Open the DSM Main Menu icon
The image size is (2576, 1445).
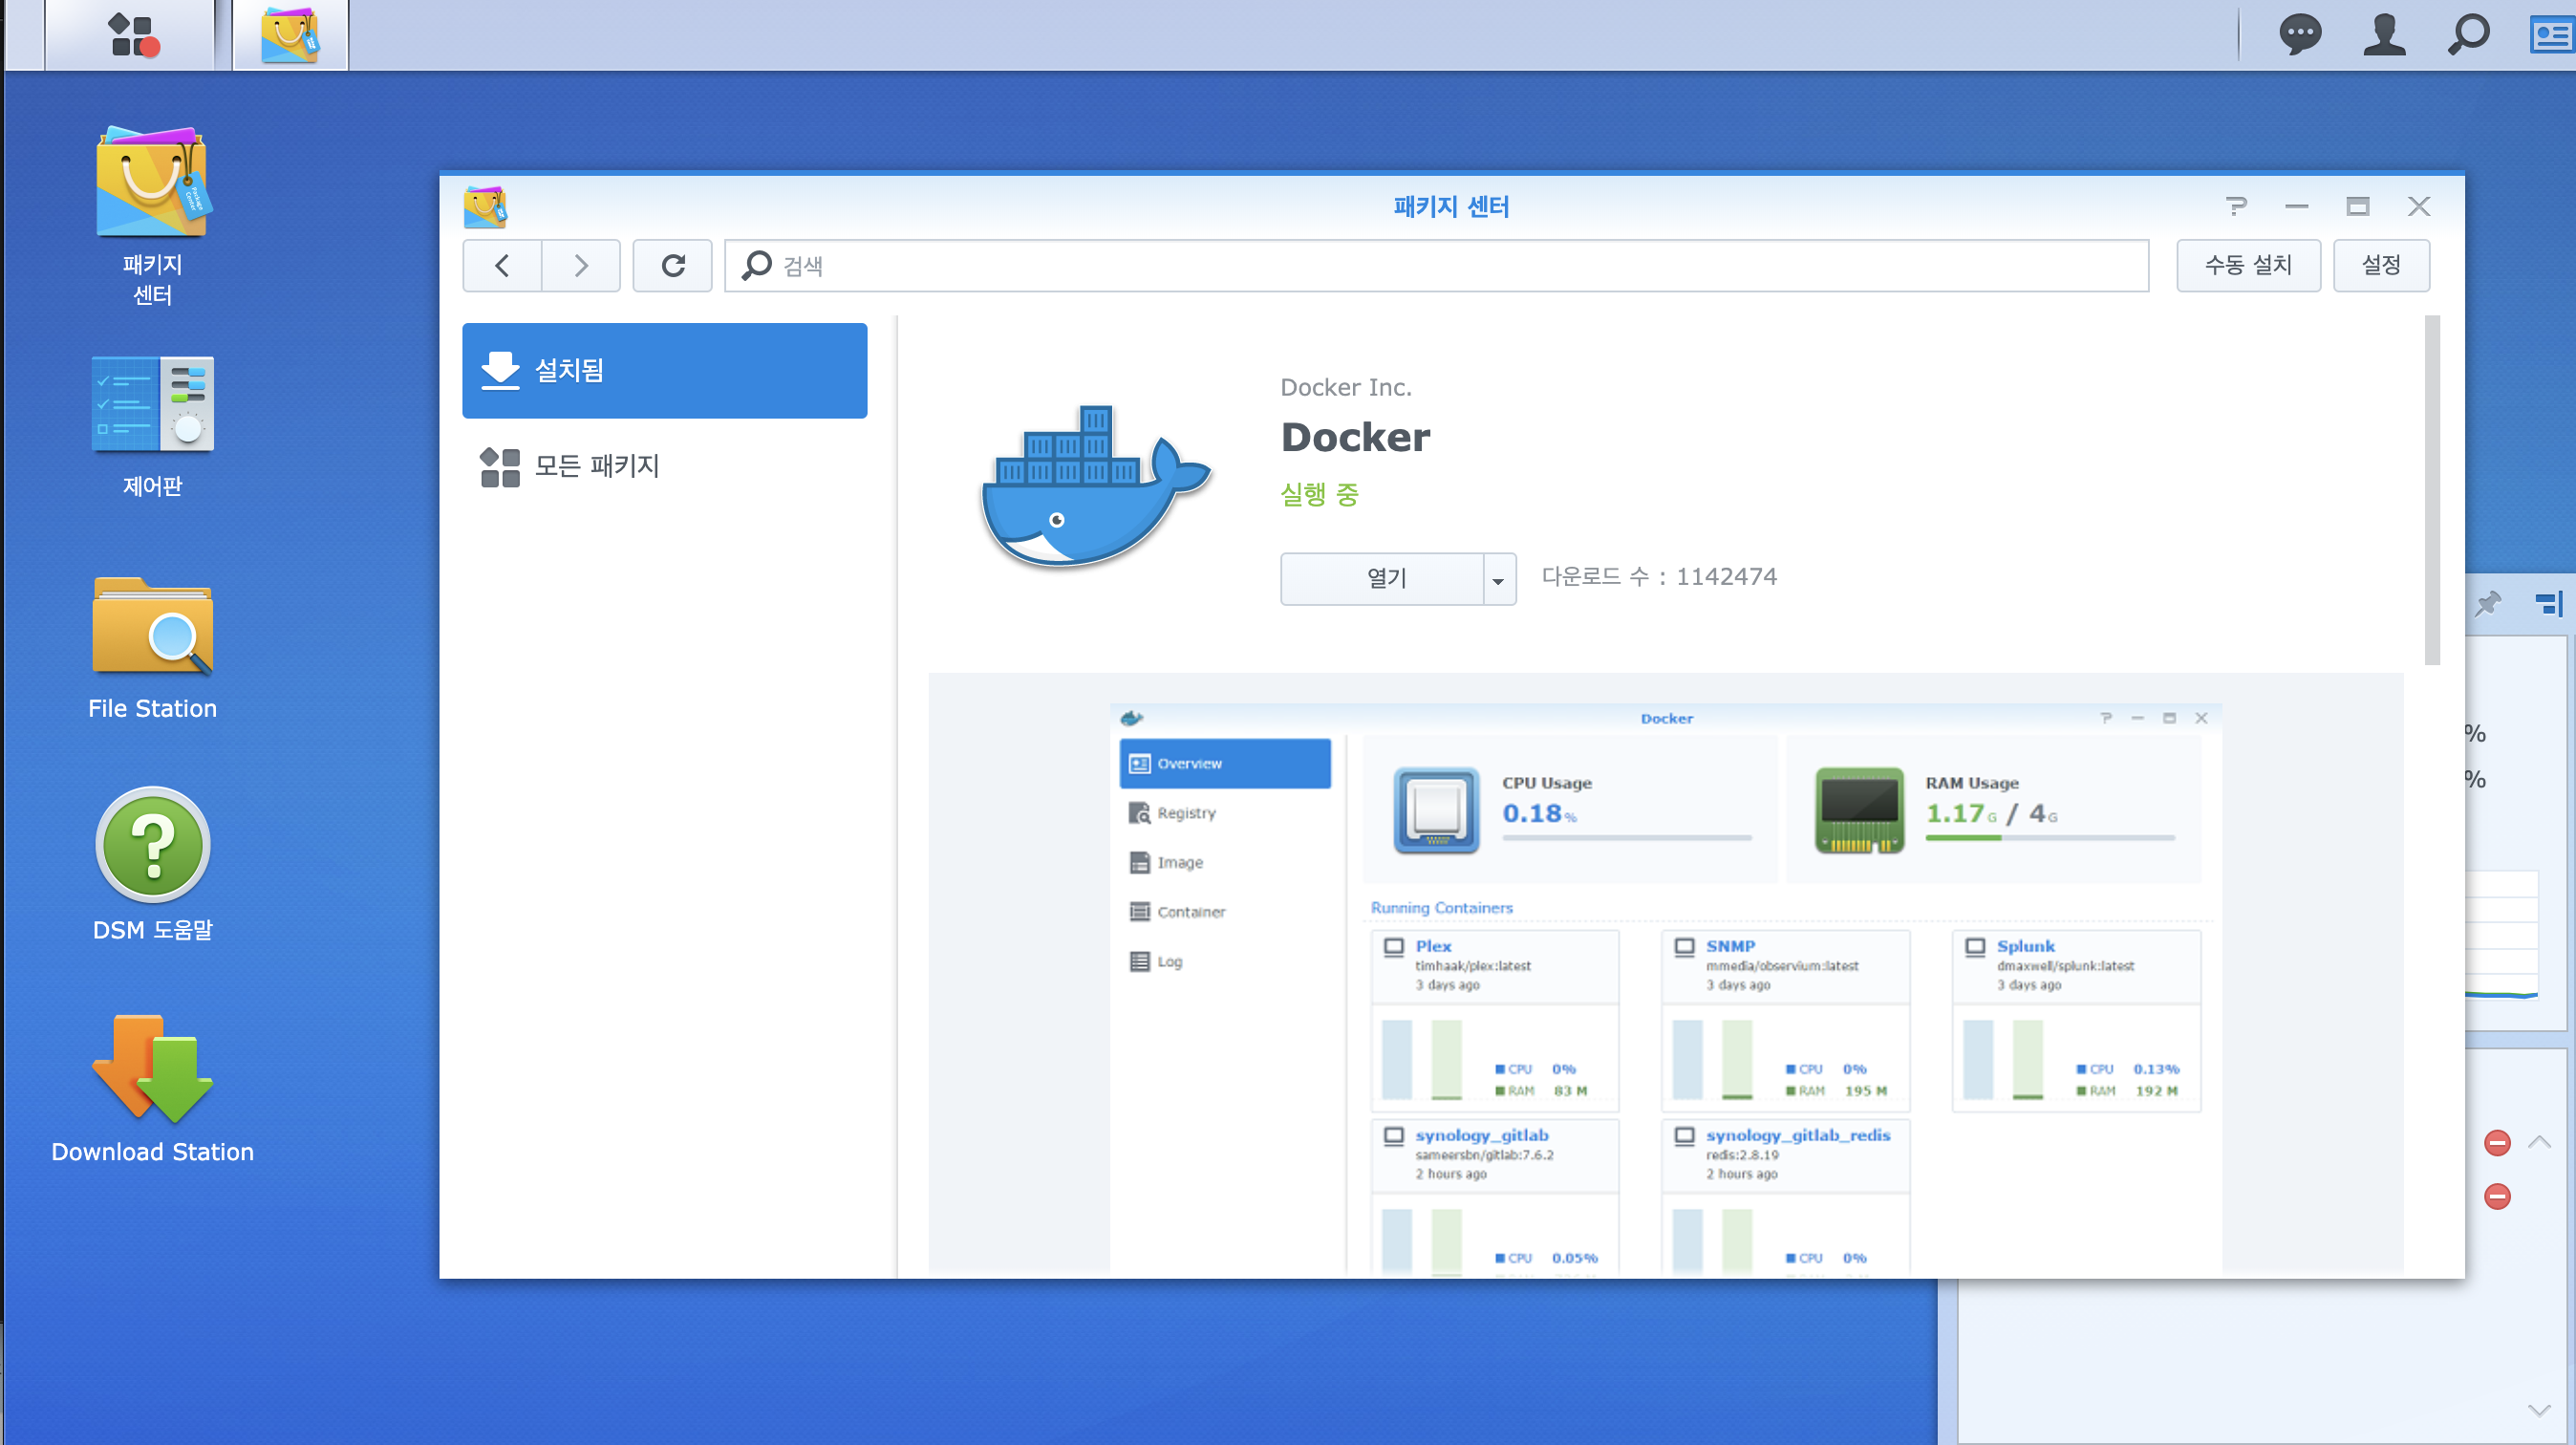click(132, 35)
